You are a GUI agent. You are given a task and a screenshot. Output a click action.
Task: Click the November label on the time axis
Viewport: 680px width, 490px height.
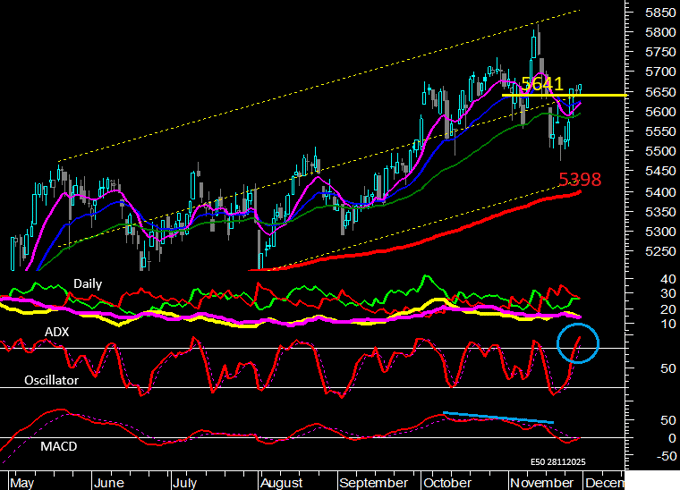[x=535, y=482]
